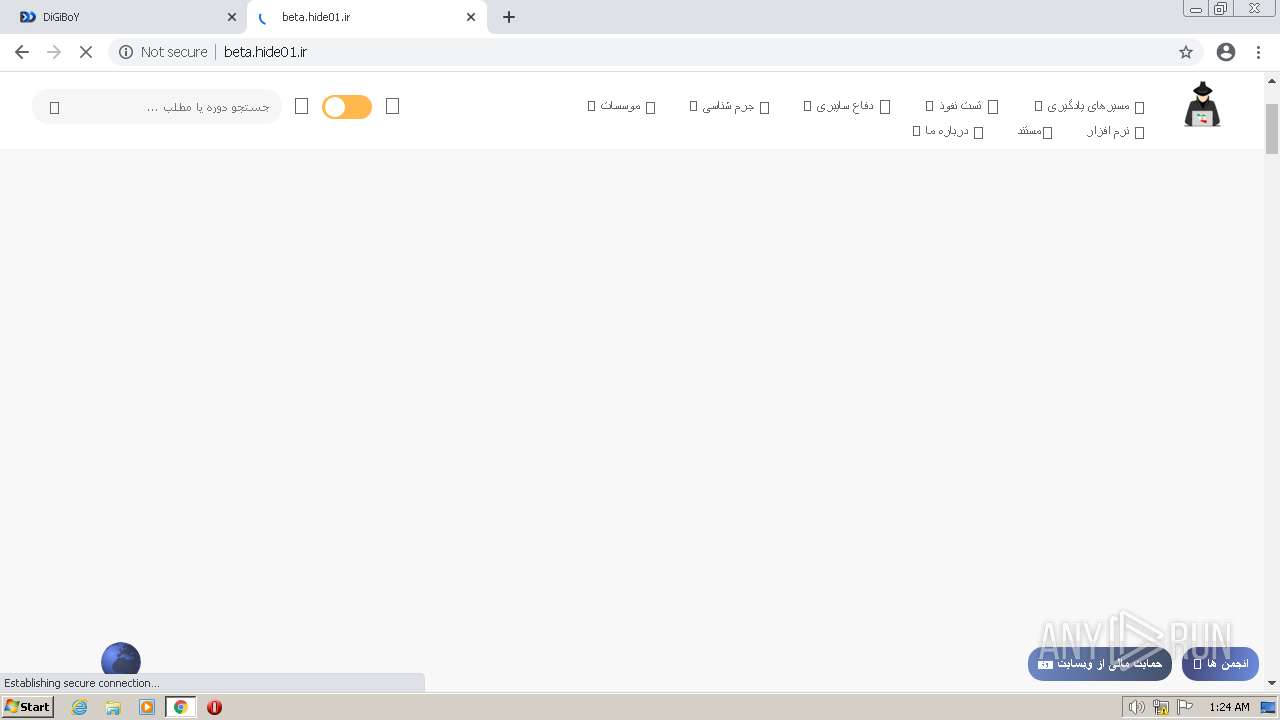This screenshot has height=720, width=1280.
Task: Open the Chrome profile avatar
Action: (x=1226, y=52)
